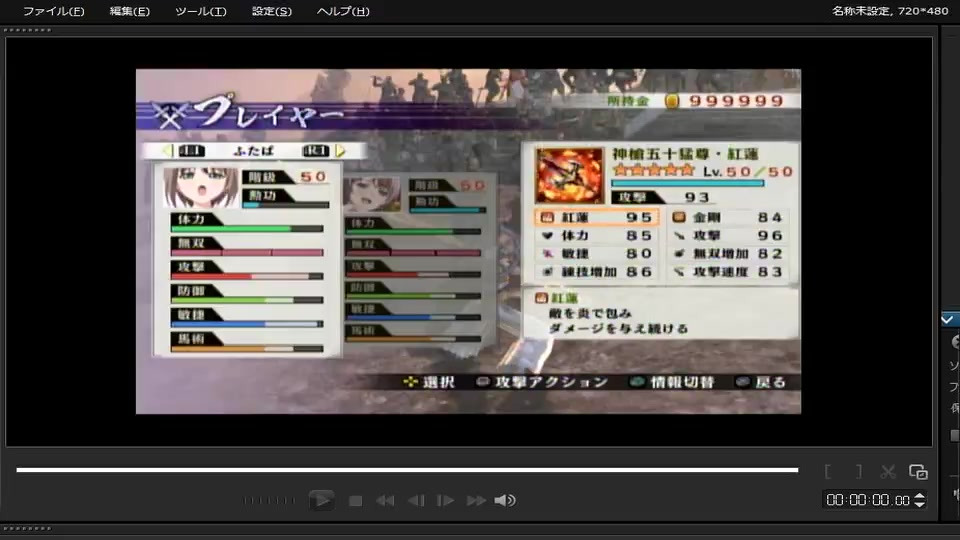
Task: Step forward one frame
Action: click(x=445, y=501)
